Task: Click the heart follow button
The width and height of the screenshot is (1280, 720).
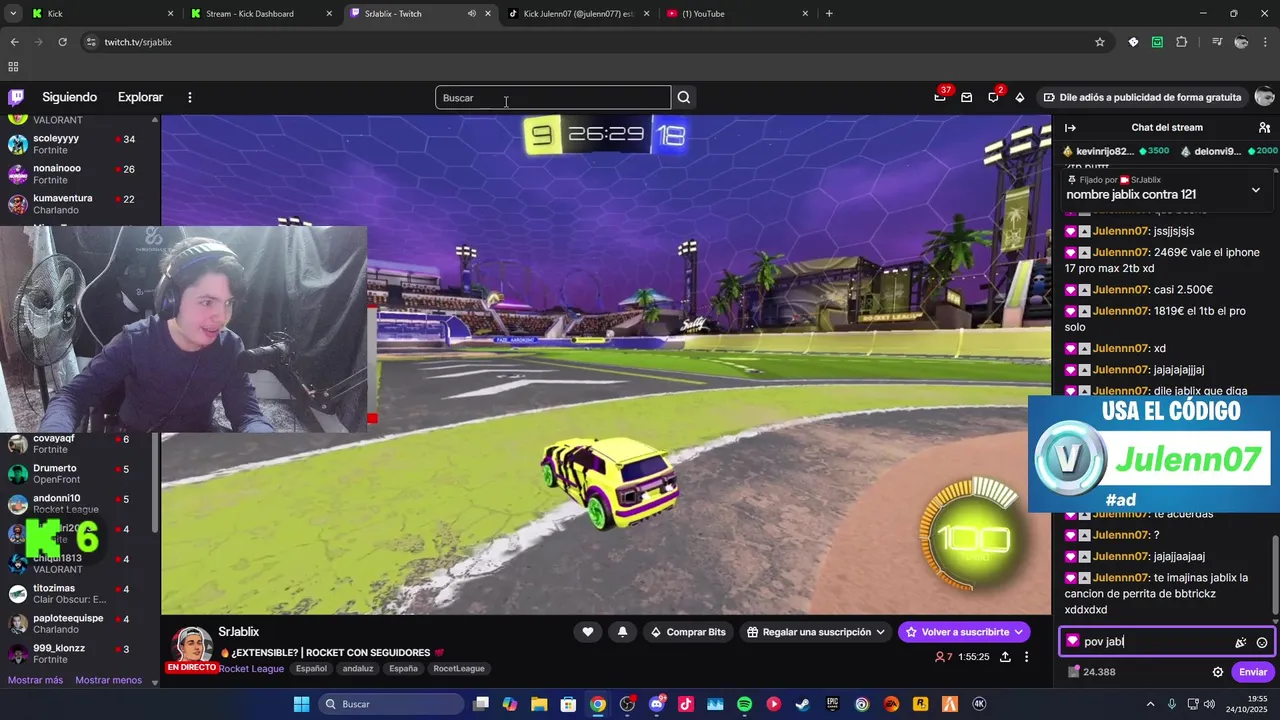Action: point(588,632)
